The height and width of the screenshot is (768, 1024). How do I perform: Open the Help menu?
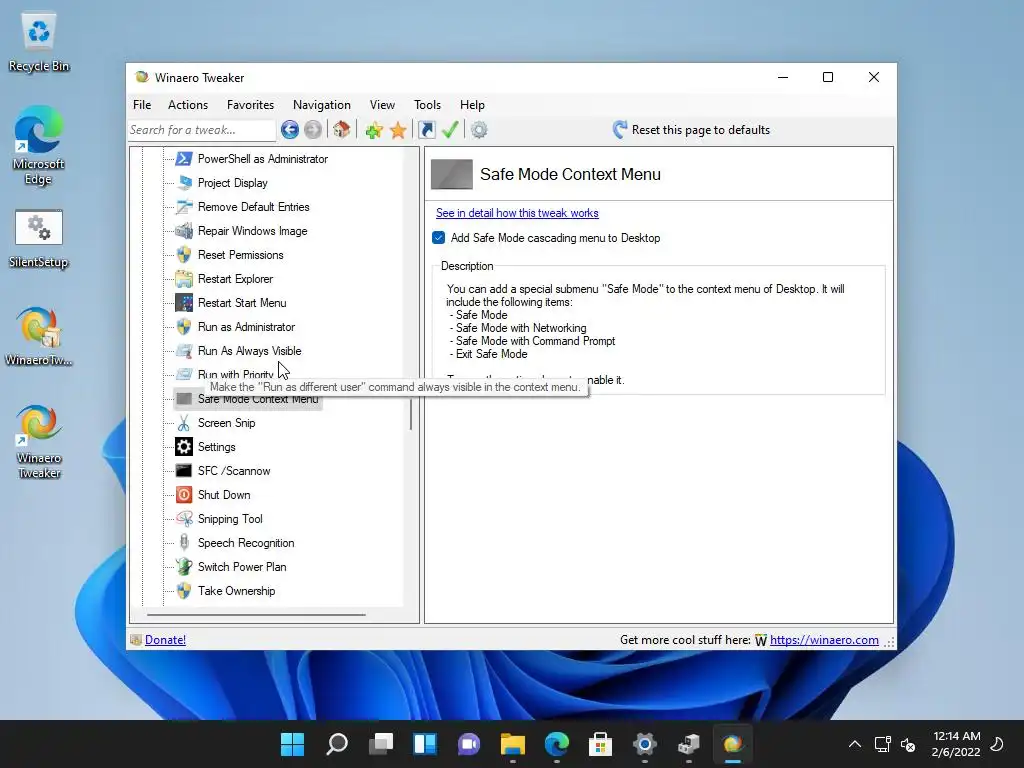coord(472,104)
